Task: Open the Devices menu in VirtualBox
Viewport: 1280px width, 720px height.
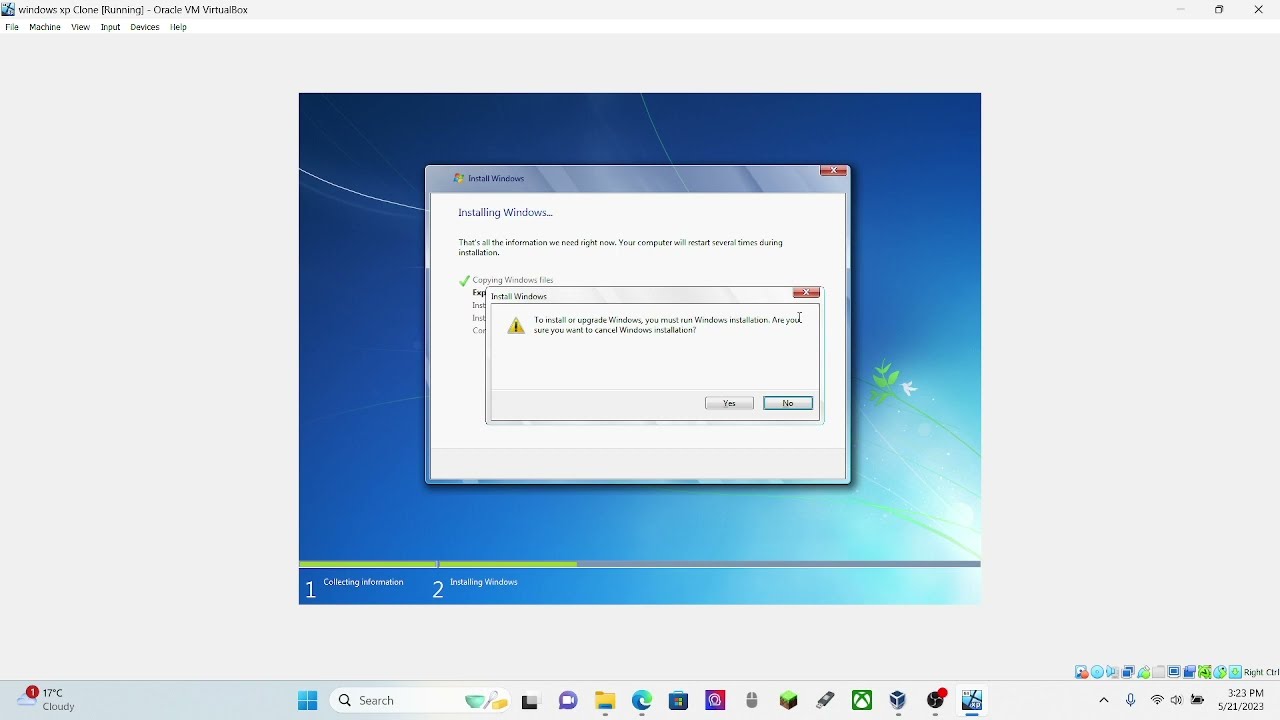Action: [x=145, y=27]
